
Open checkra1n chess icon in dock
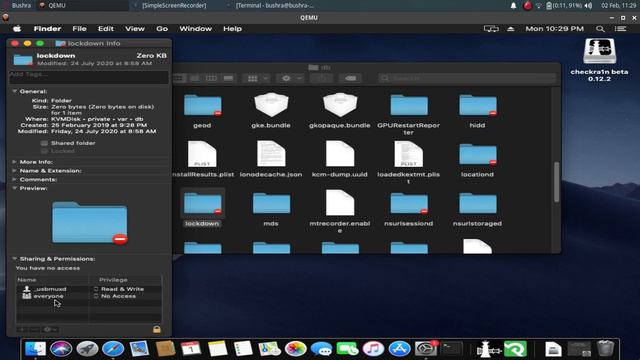click(x=488, y=349)
